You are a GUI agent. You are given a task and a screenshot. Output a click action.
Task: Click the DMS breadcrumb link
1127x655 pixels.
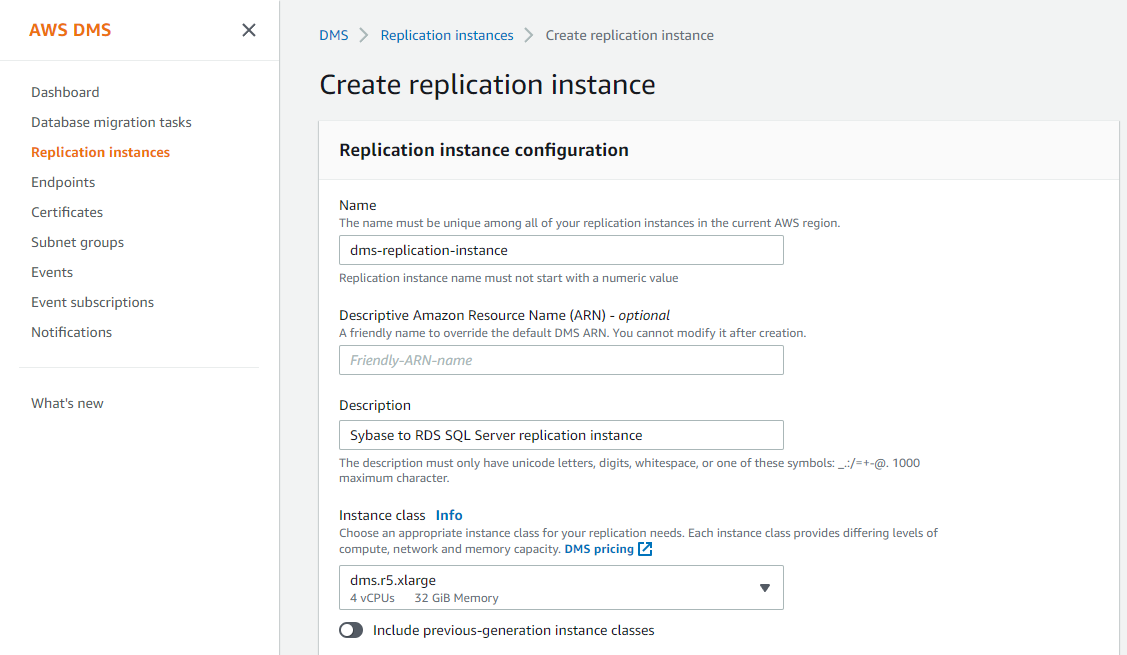click(334, 35)
